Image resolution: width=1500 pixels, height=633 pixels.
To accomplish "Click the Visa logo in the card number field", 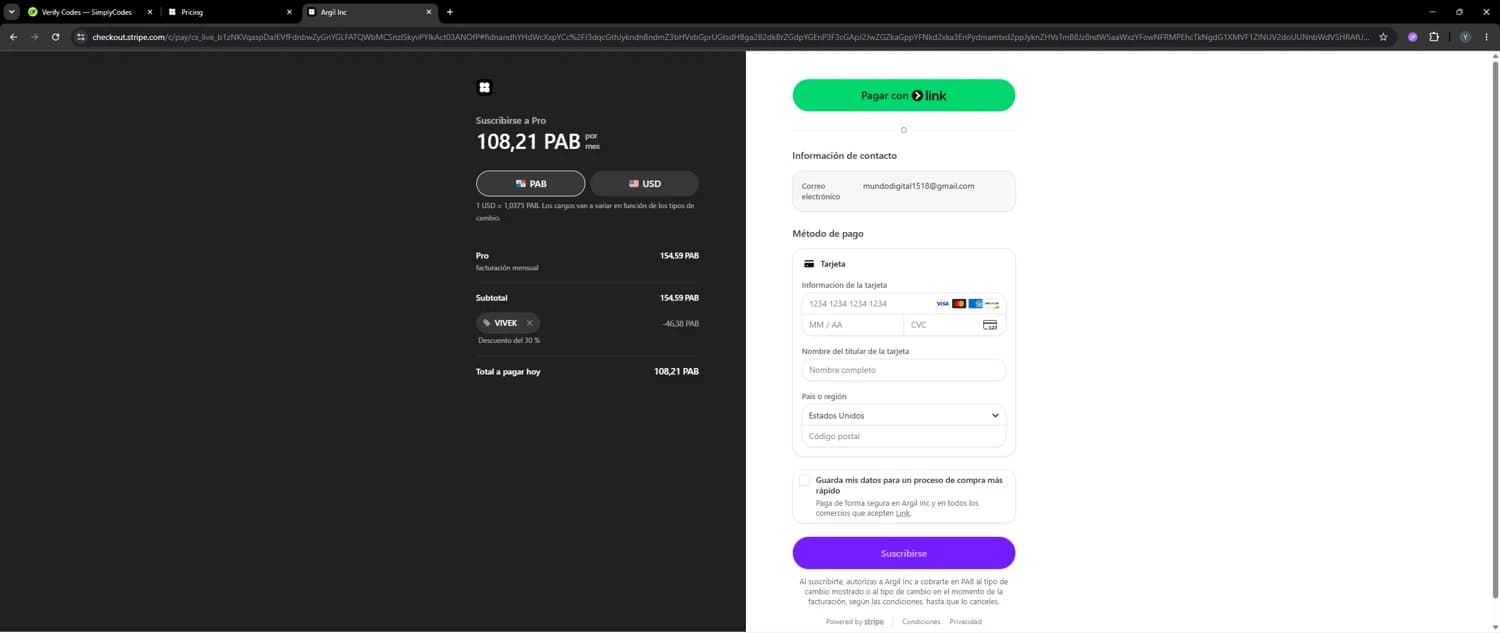I will click(x=942, y=303).
